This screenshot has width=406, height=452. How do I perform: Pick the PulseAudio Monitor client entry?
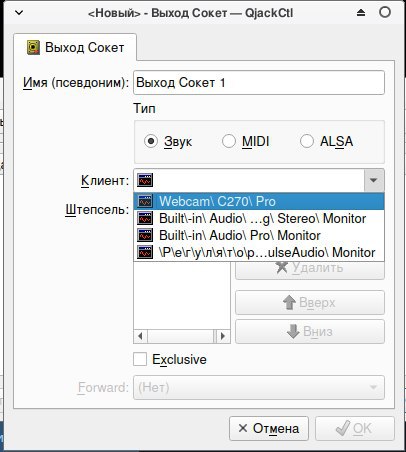coord(259,252)
